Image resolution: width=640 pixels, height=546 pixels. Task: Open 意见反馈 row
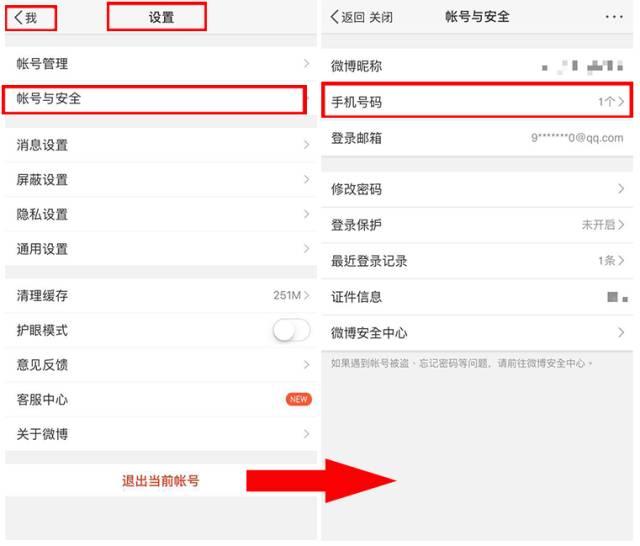161,365
